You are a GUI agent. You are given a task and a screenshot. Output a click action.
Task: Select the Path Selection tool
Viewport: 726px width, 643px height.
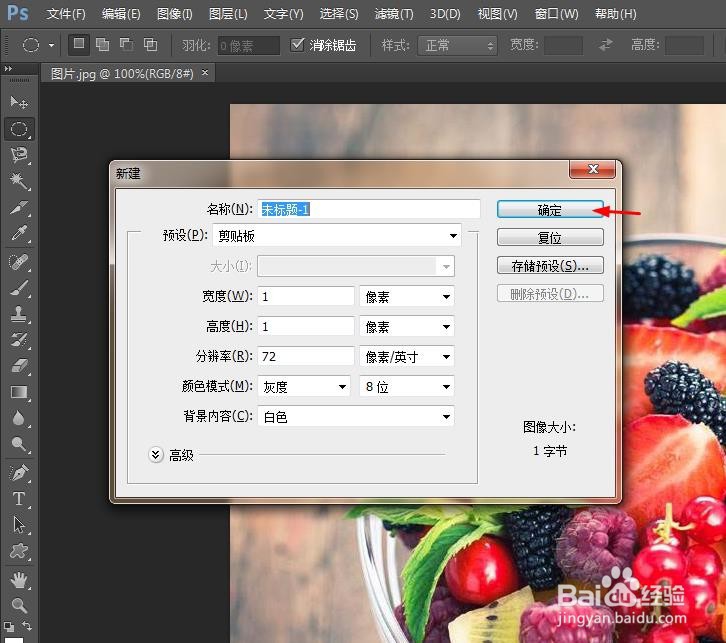click(x=19, y=525)
